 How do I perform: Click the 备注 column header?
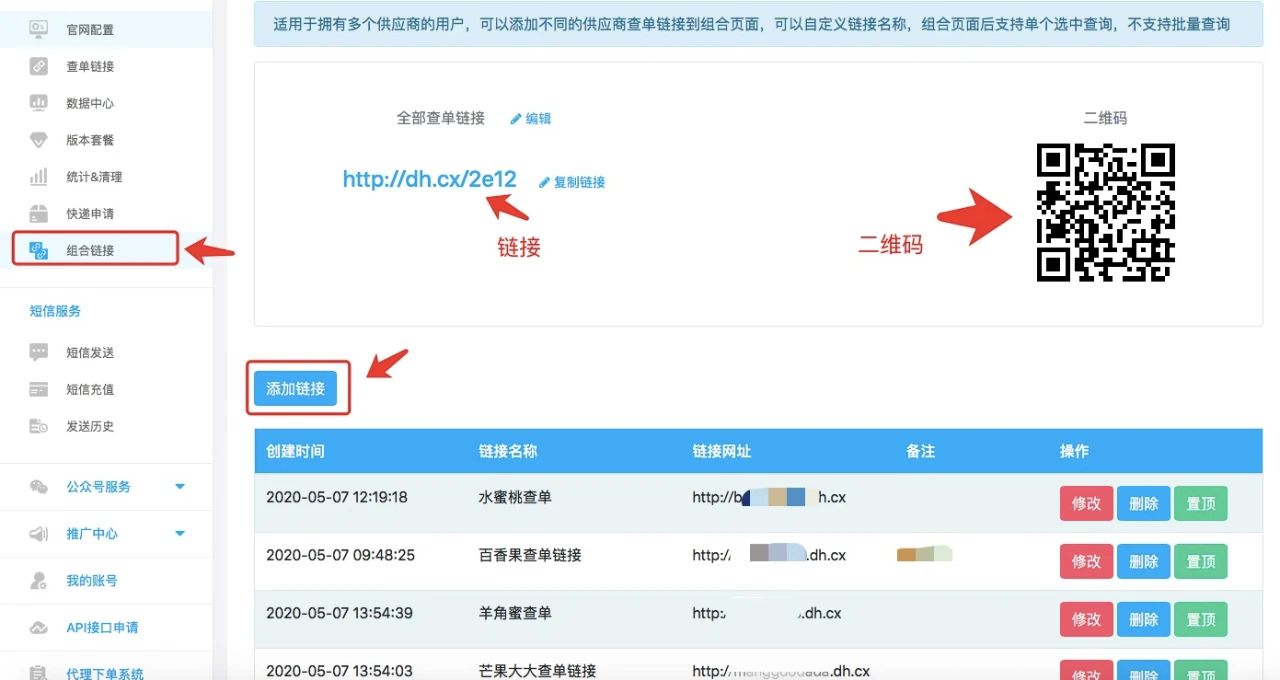tap(920, 451)
